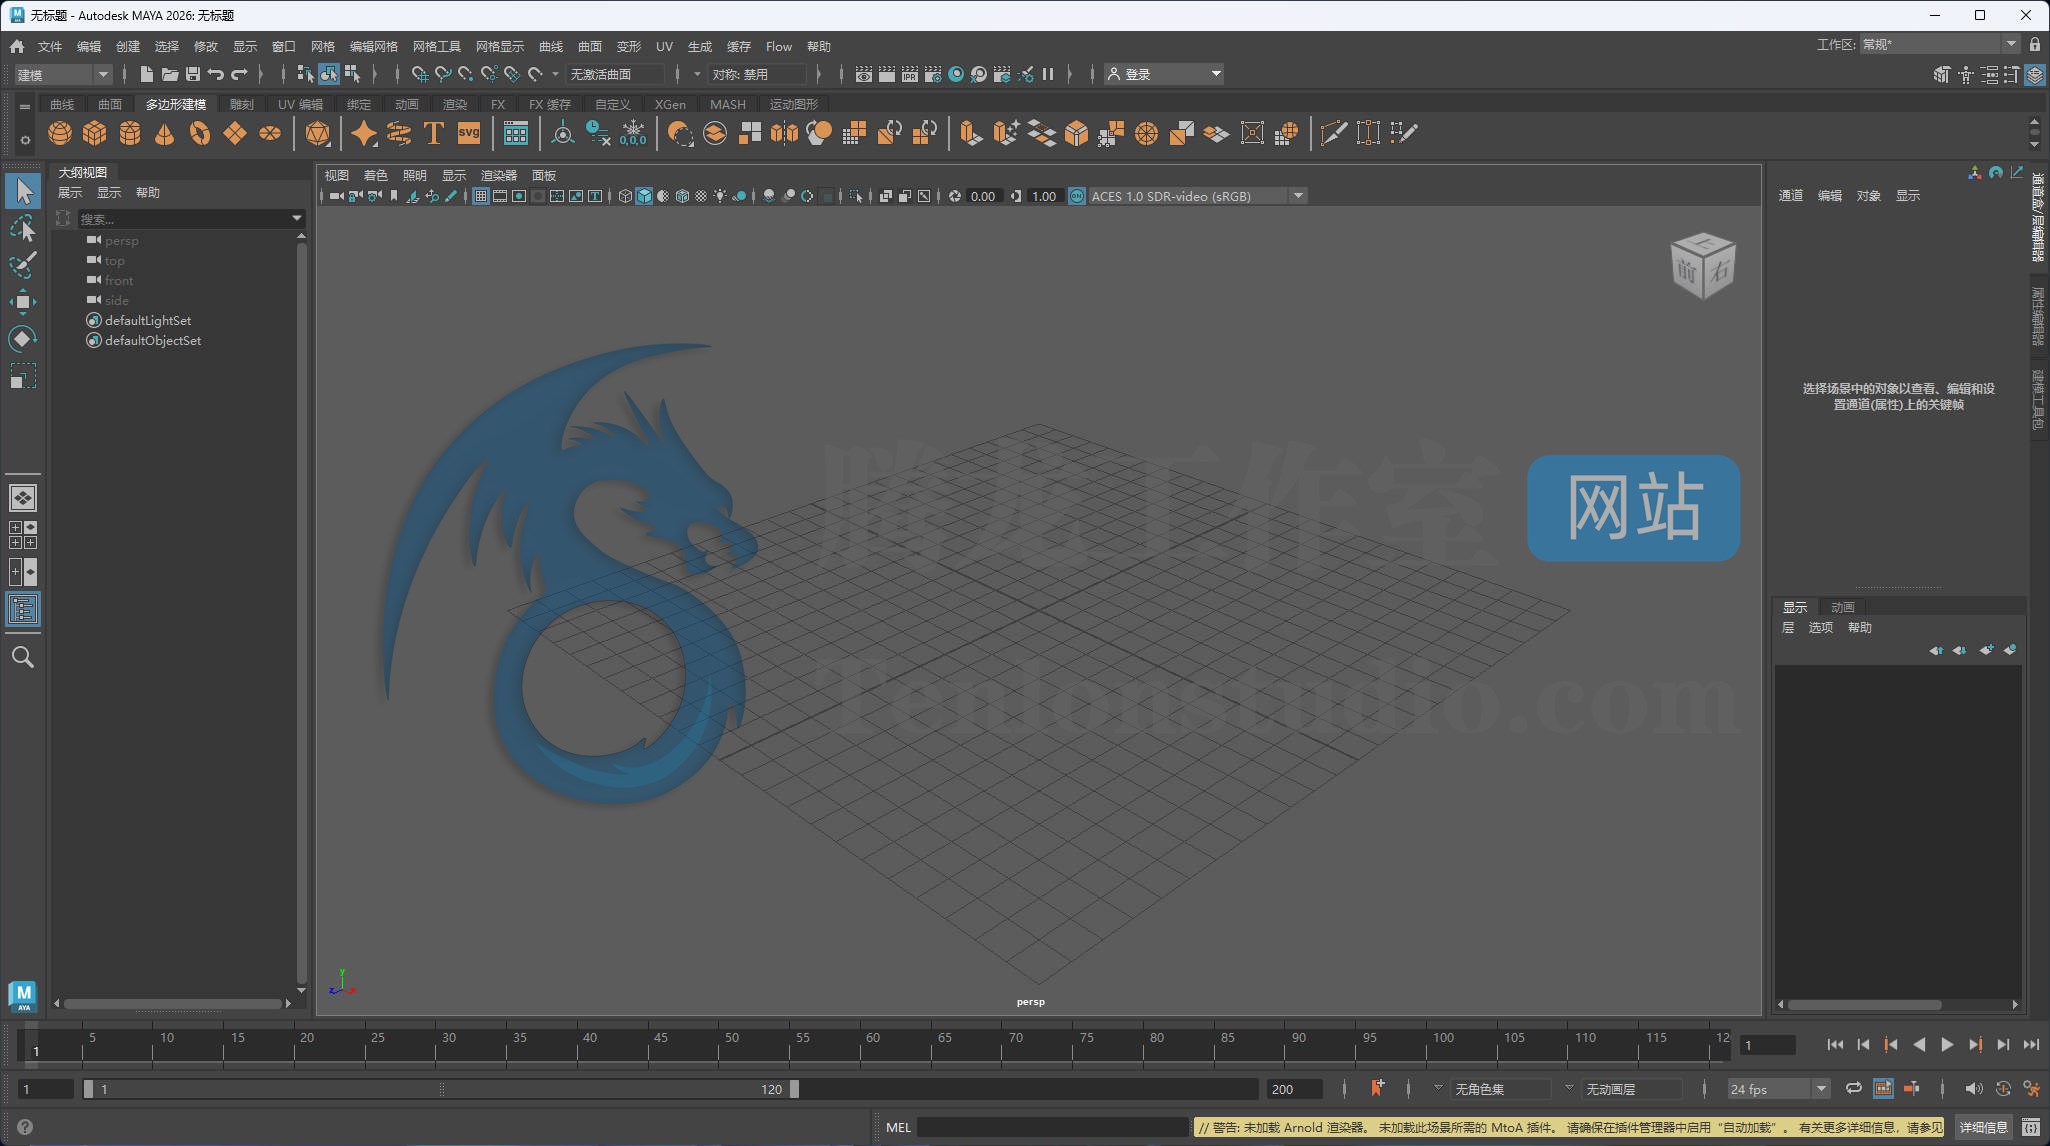Open the ACES 1.0 SDR-video color dropdown
The width and height of the screenshot is (2050, 1146).
tap(1196, 196)
